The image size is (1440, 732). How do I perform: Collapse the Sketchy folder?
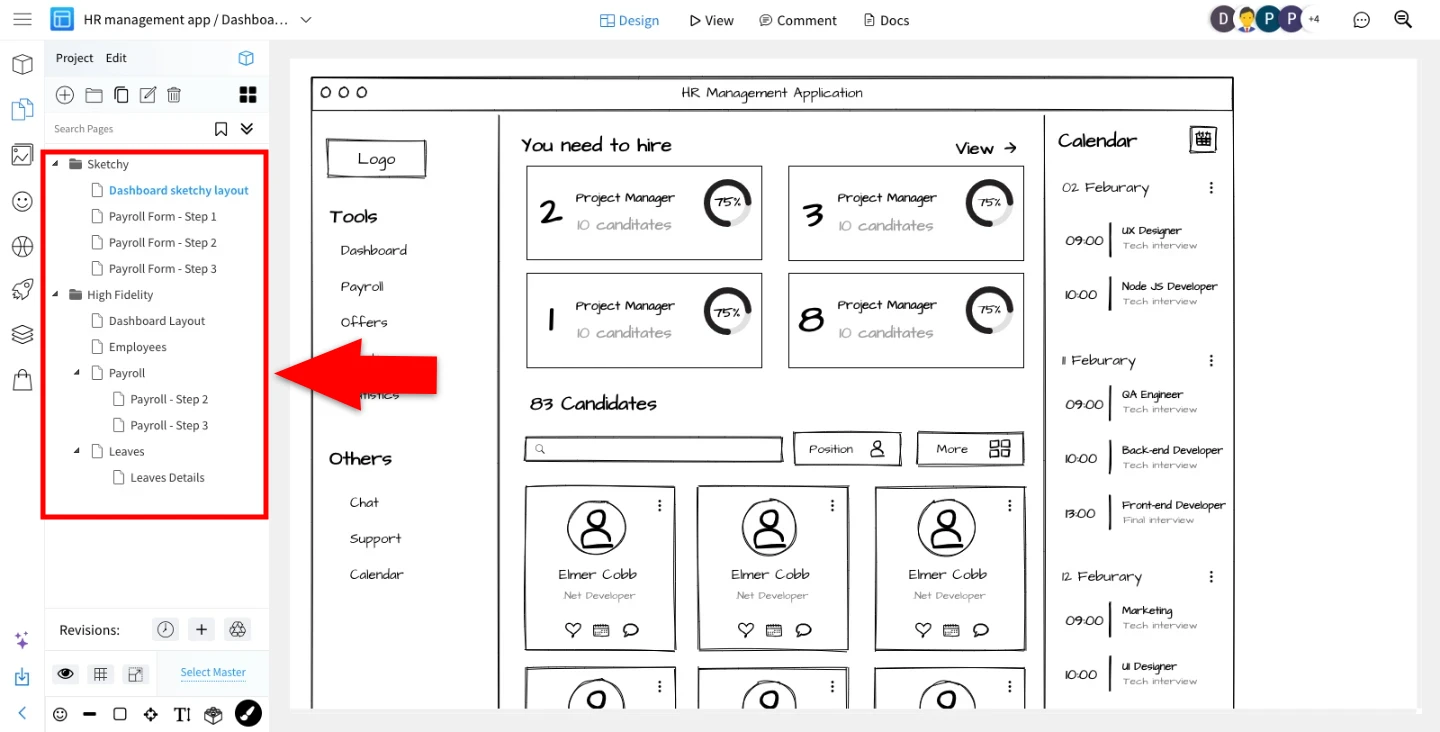point(55,164)
